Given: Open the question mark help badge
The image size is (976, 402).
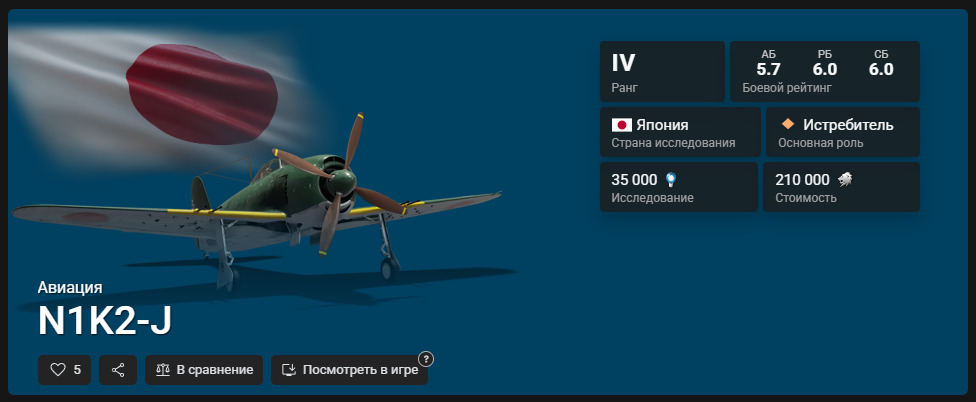Looking at the screenshot, I should [x=426, y=359].
